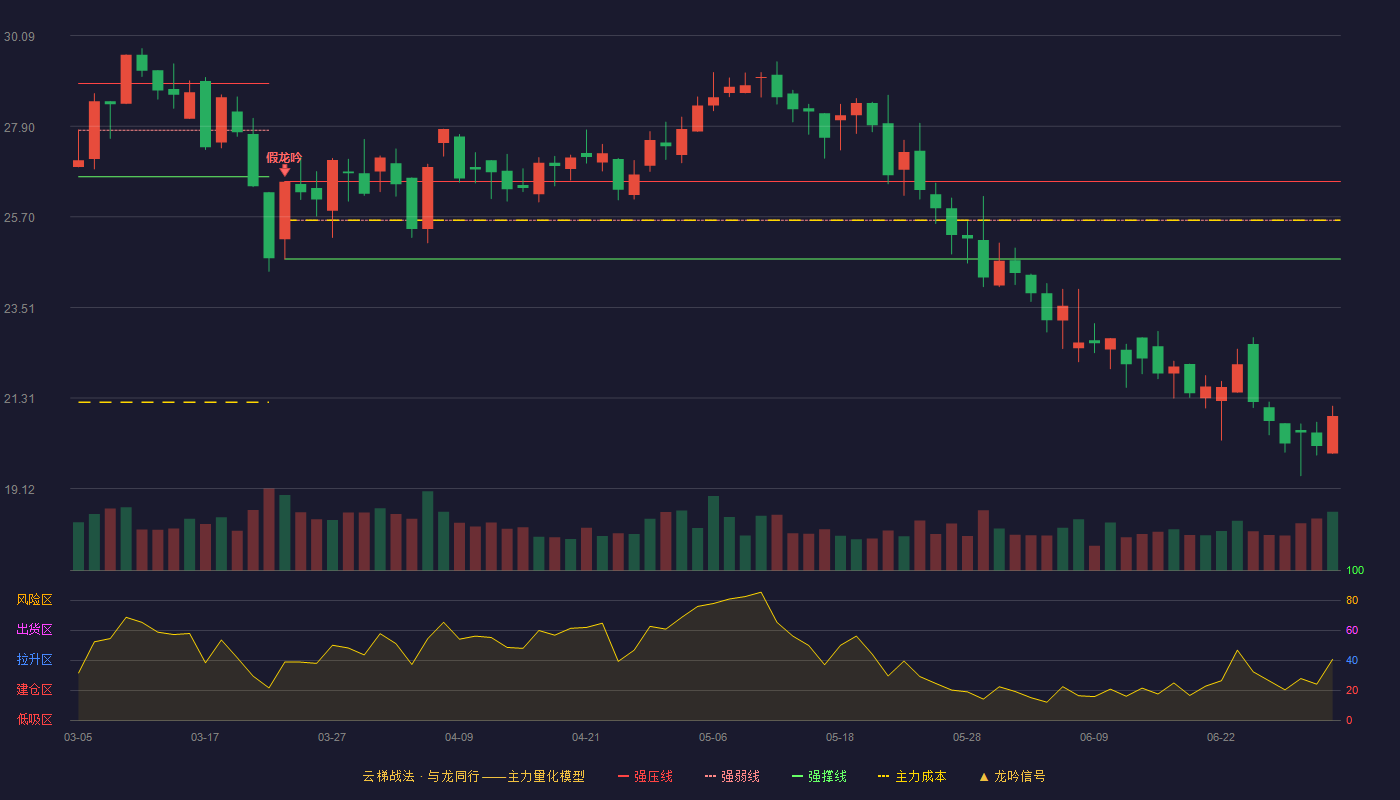Screen dimensions: 1400x800
Task: Click the 龙吟信号 legend text
Action: click(x=1020, y=776)
